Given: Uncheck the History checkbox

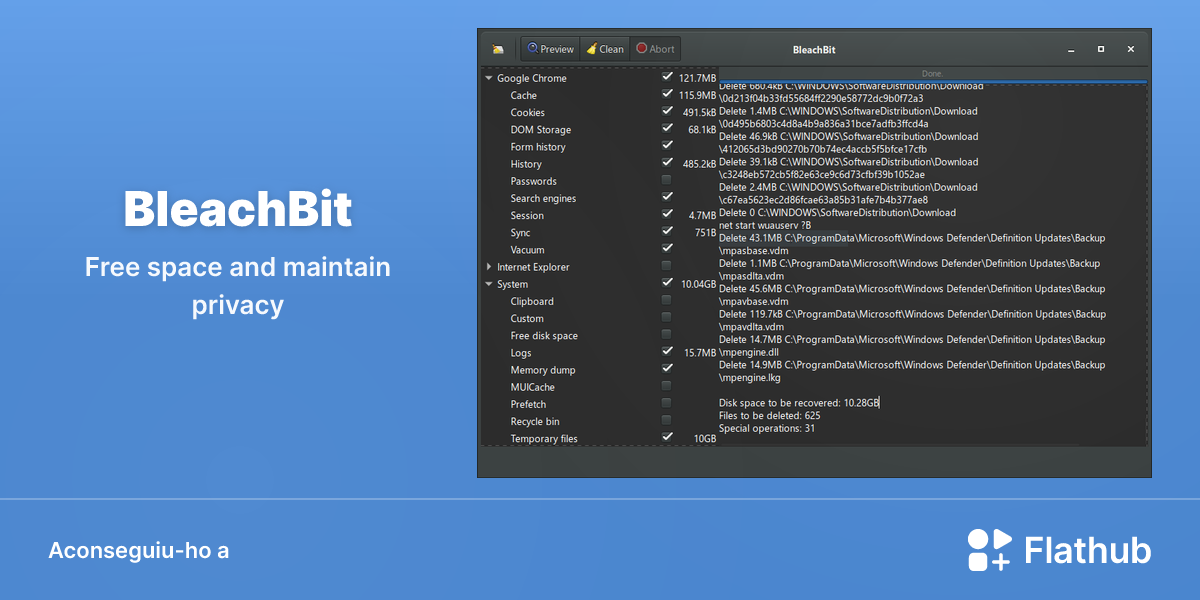Looking at the screenshot, I should [x=667, y=162].
